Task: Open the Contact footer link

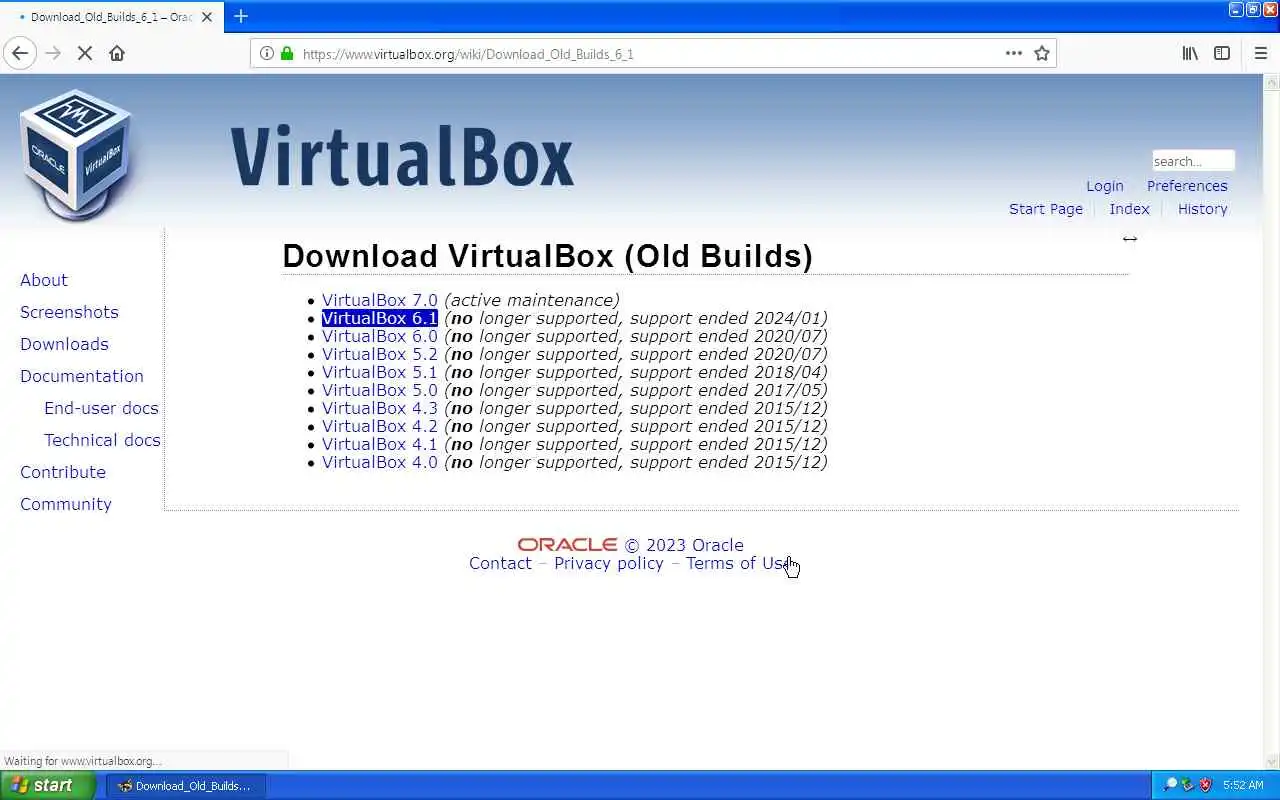Action: (500, 563)
